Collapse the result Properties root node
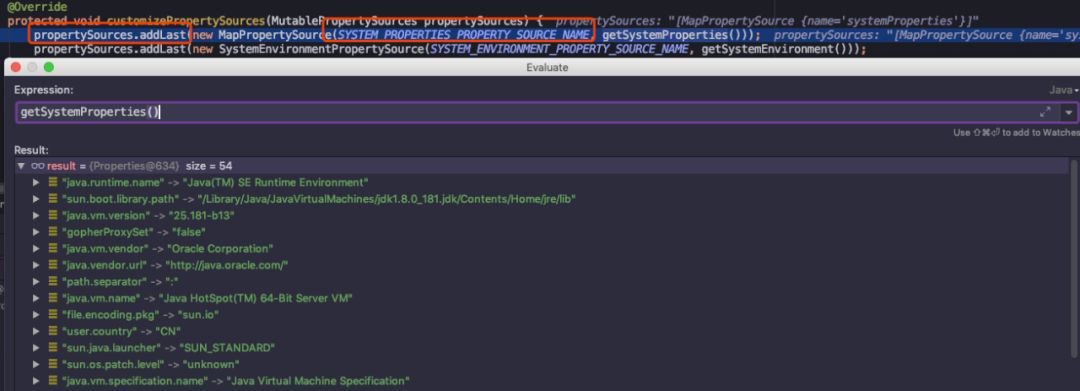The height and width of the screenshot is (391, 1080). pyautogui.click(x=21, y=166)
